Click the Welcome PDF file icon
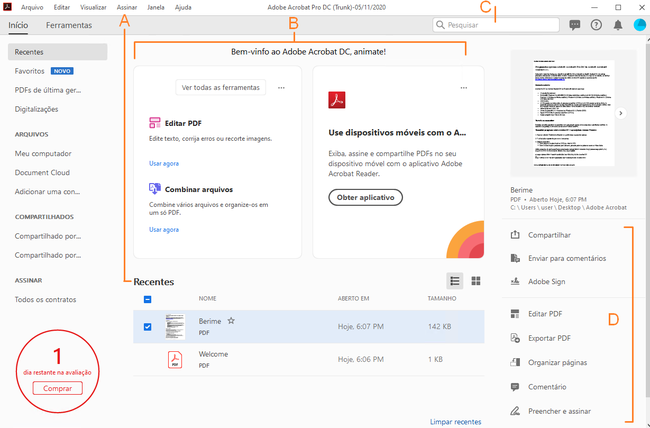This screenshot has width=650, height=428. [175, 359]
